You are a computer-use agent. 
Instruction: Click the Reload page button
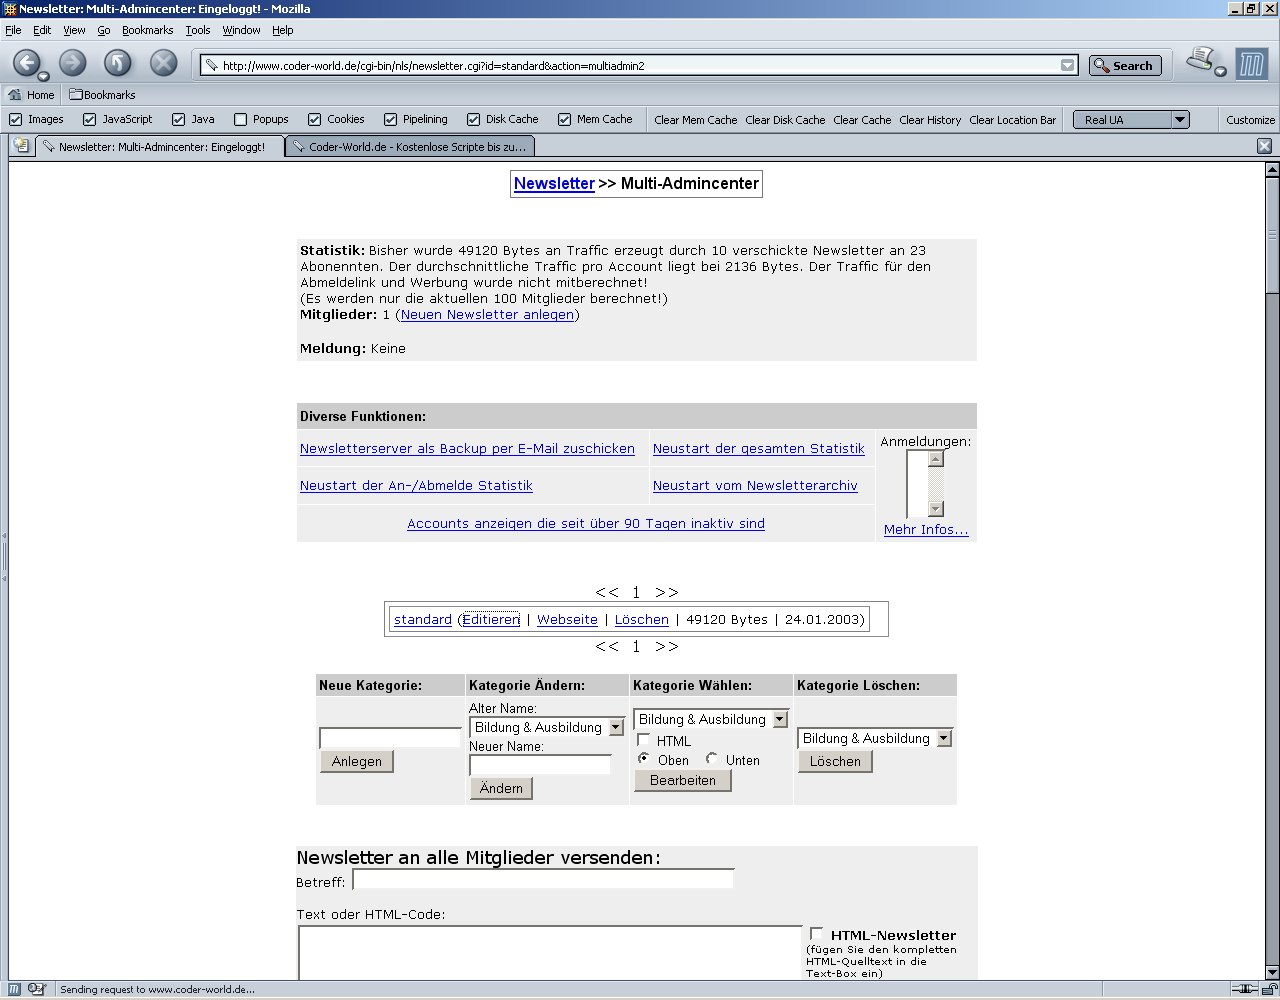pos(118,64)
